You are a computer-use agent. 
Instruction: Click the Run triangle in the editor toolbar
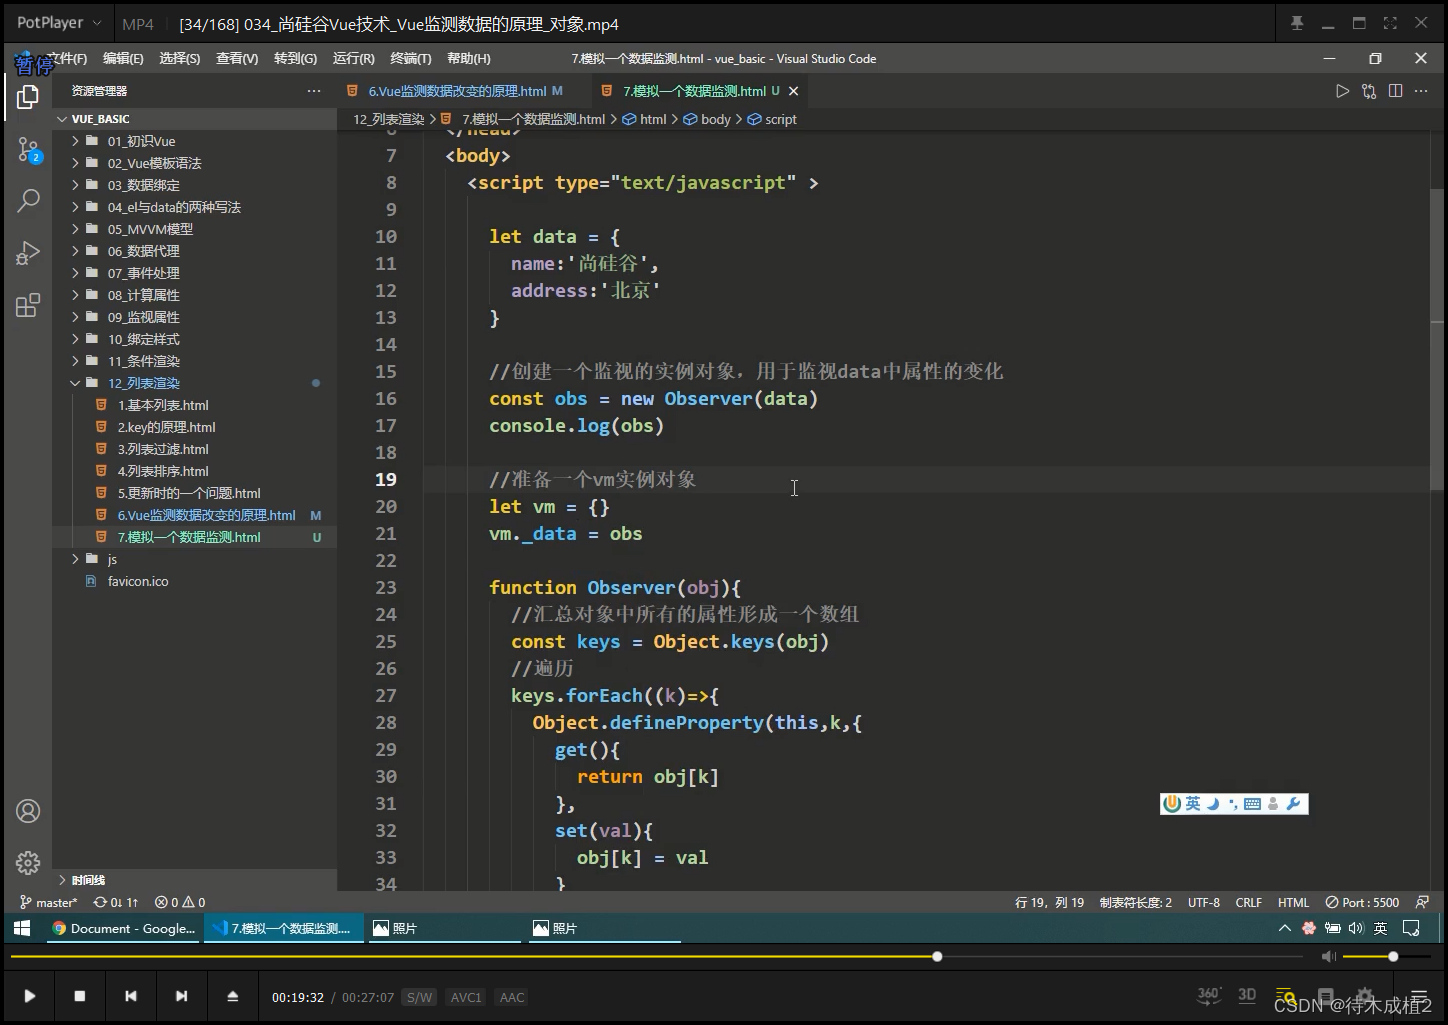tap(1342, 91)
